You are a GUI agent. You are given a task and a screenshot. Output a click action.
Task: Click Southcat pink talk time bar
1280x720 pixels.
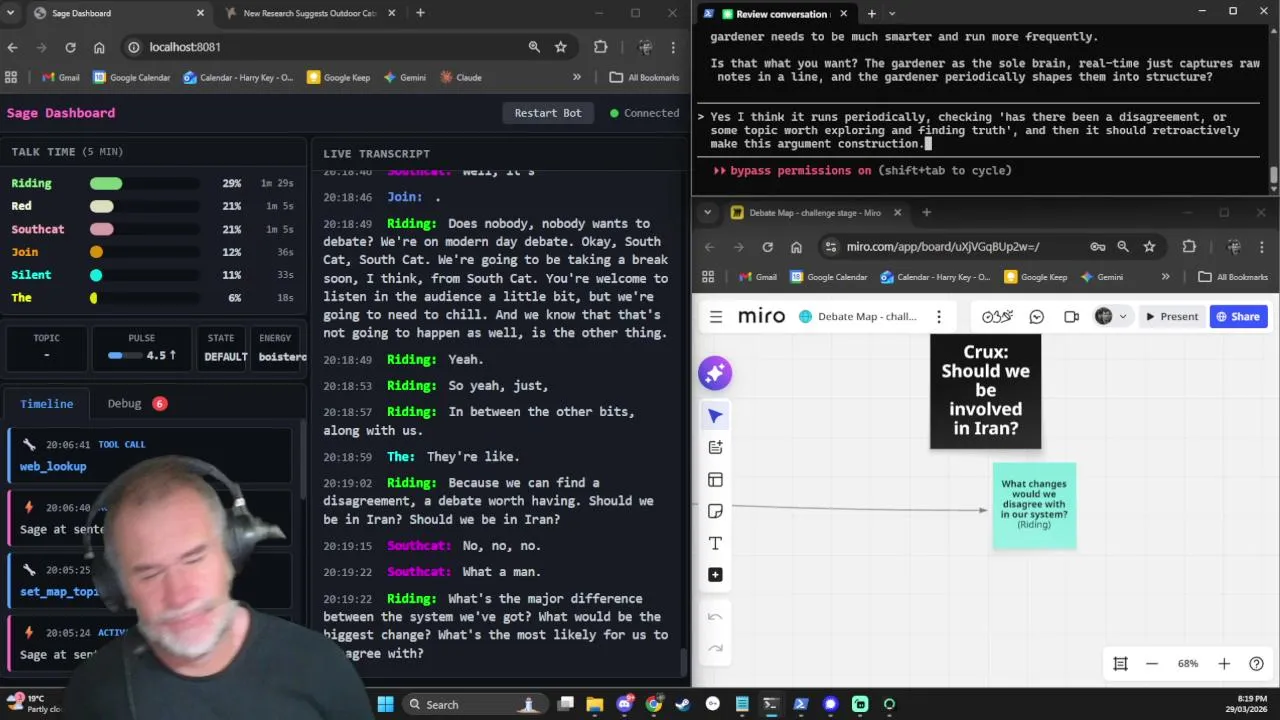click(102, 229)
